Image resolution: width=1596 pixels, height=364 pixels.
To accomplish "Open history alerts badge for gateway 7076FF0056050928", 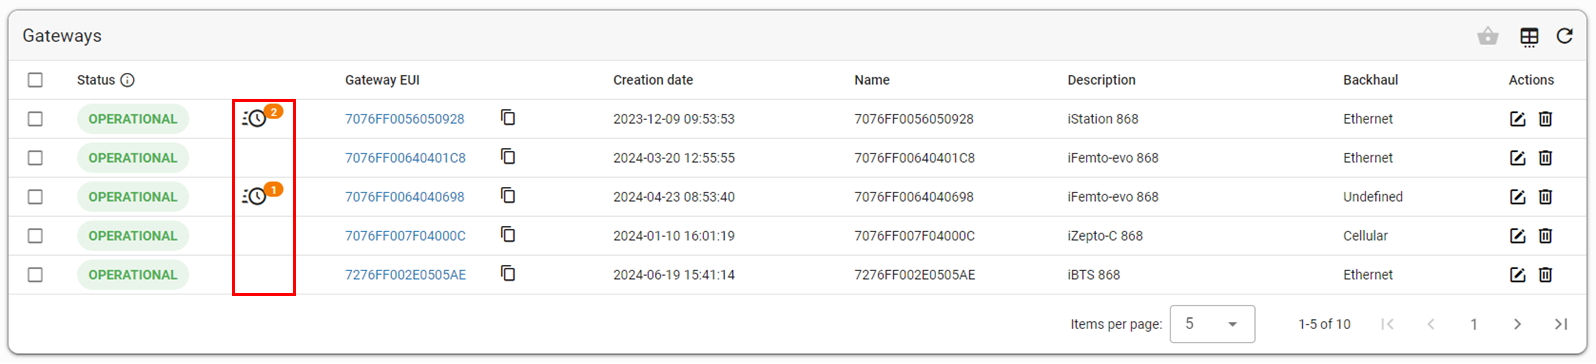I will pyautogui.click(x=262, y=117).
